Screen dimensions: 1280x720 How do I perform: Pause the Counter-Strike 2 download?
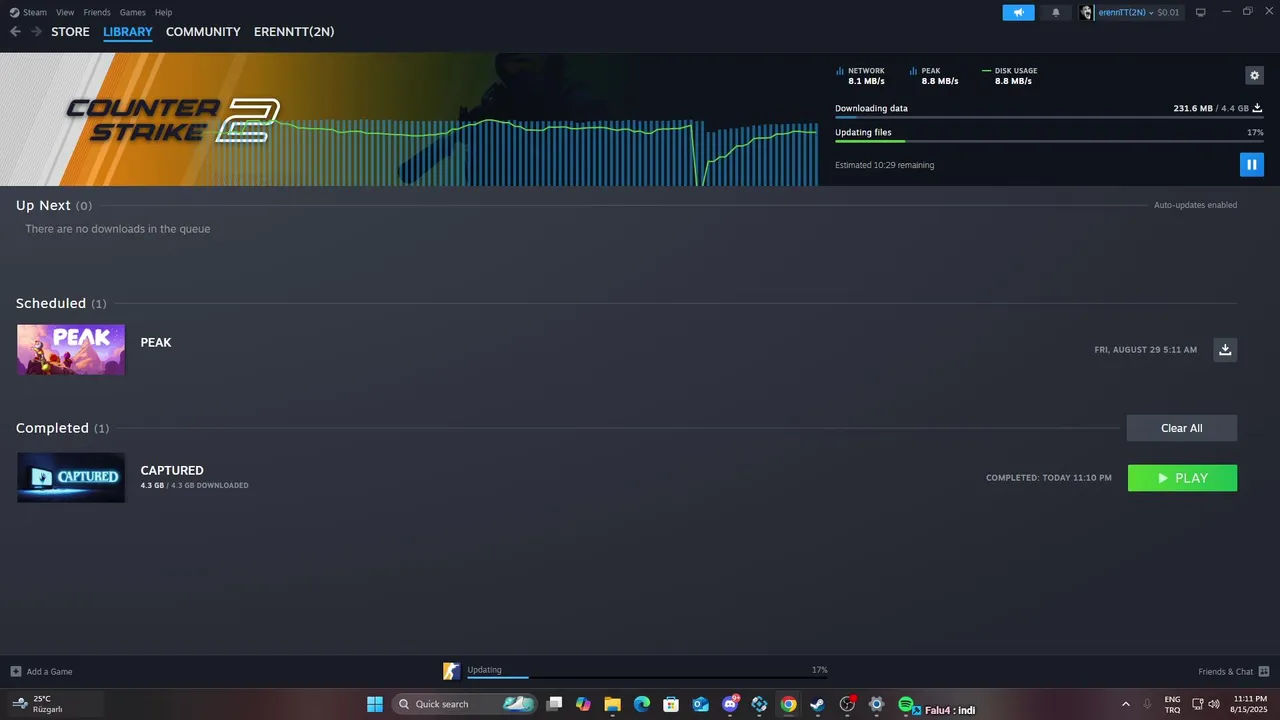coord(1251,164)
